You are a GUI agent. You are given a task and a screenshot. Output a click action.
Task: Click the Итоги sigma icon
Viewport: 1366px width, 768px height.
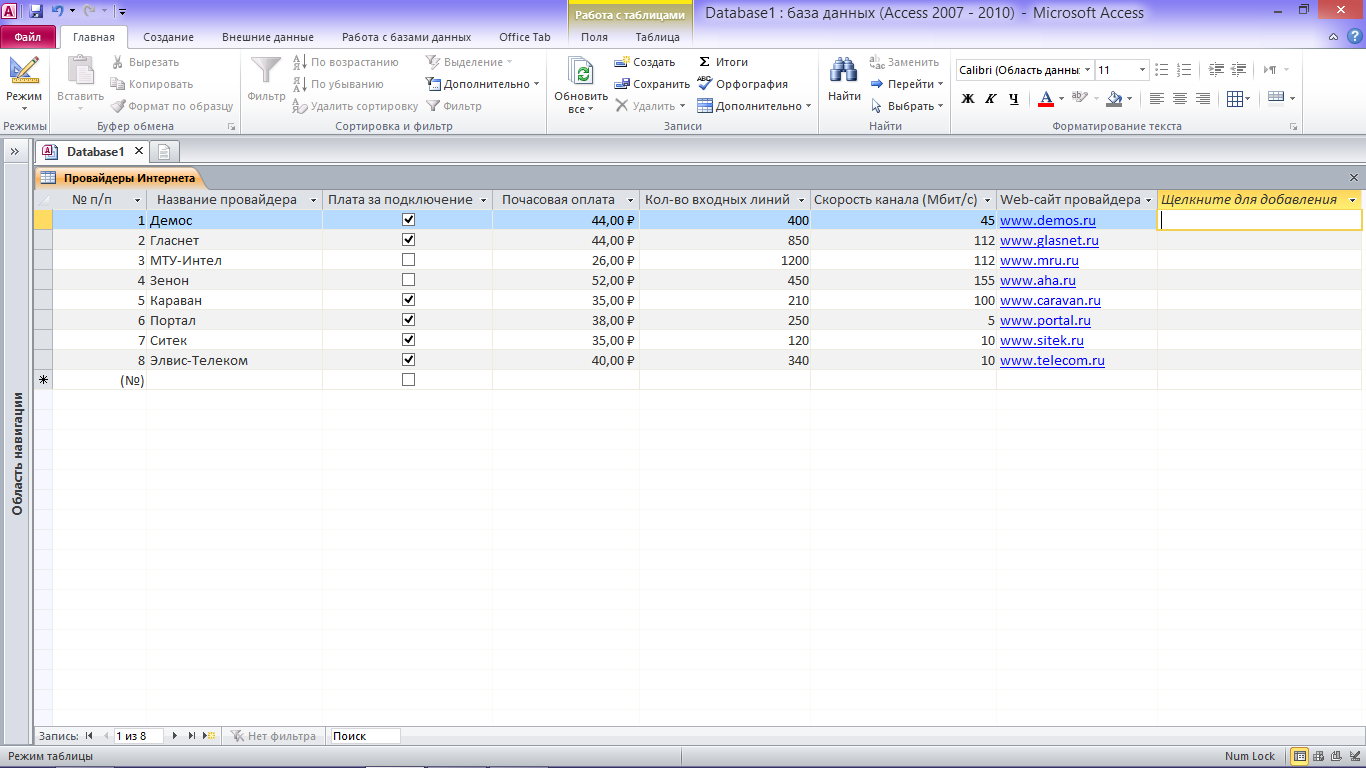[704, 62]
